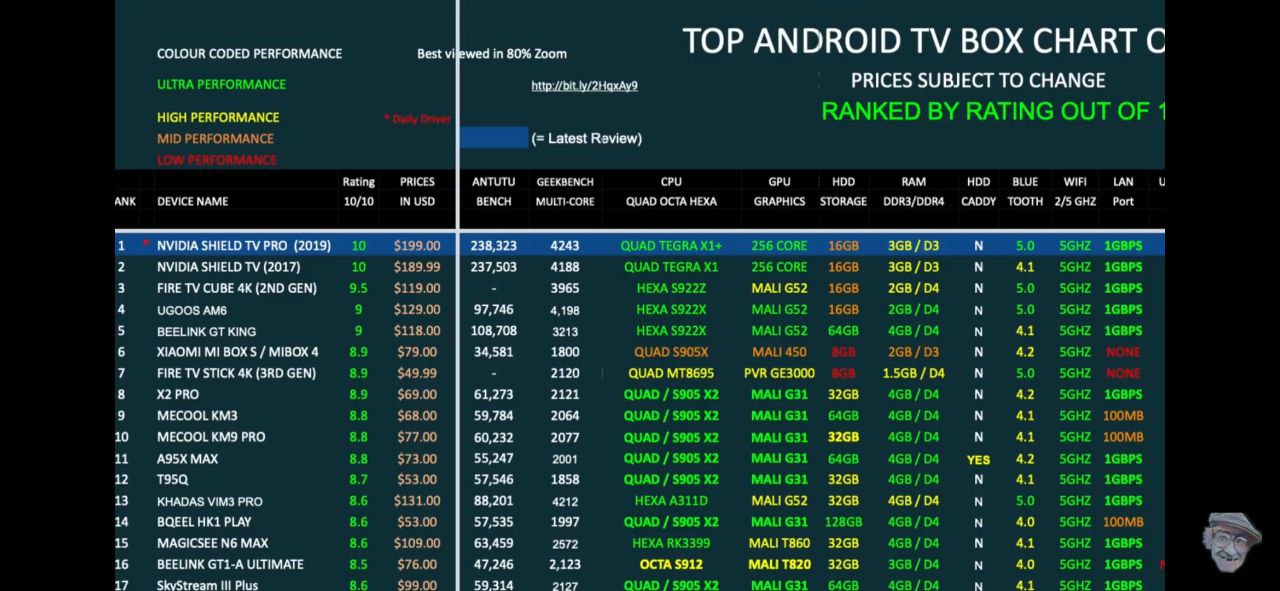Click the QUAD MT8695 CPU cell

coord(671,373)
